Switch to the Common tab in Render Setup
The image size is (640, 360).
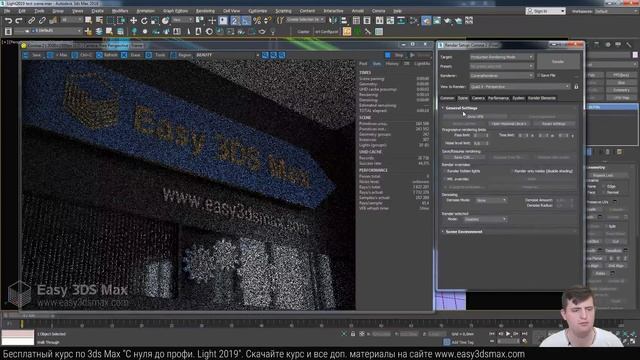point(447,98)
